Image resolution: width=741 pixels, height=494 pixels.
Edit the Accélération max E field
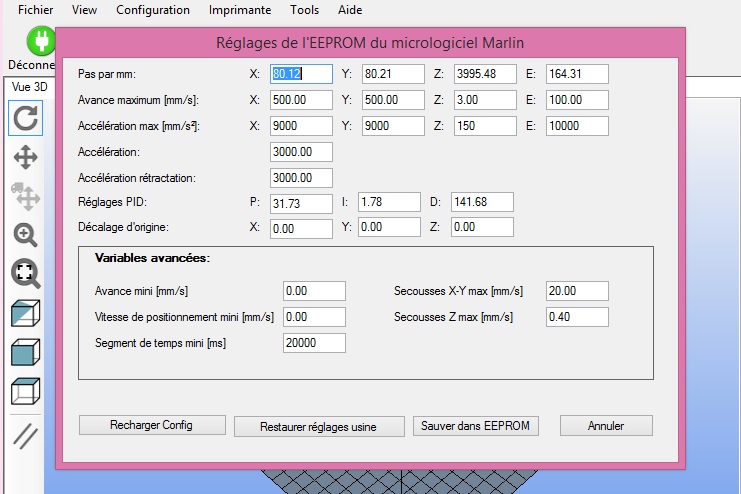point(577,126)
